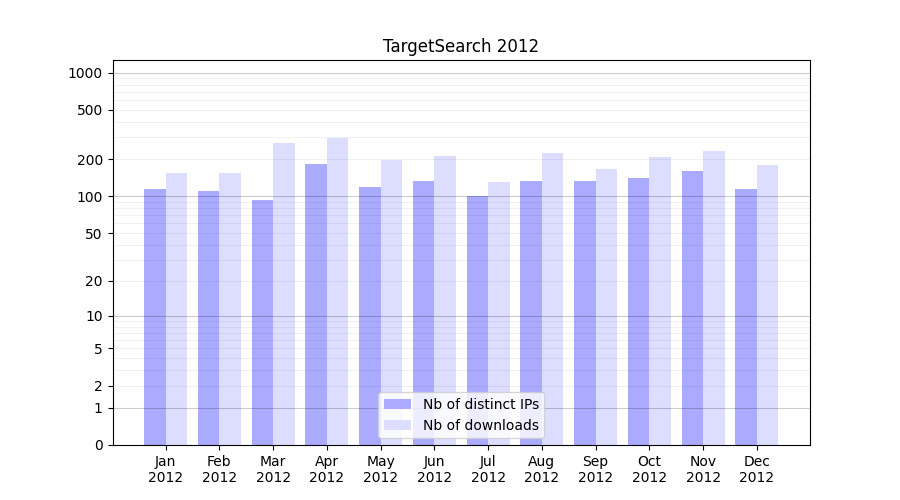Select the Nb of downloads legend label

(480, 425)
